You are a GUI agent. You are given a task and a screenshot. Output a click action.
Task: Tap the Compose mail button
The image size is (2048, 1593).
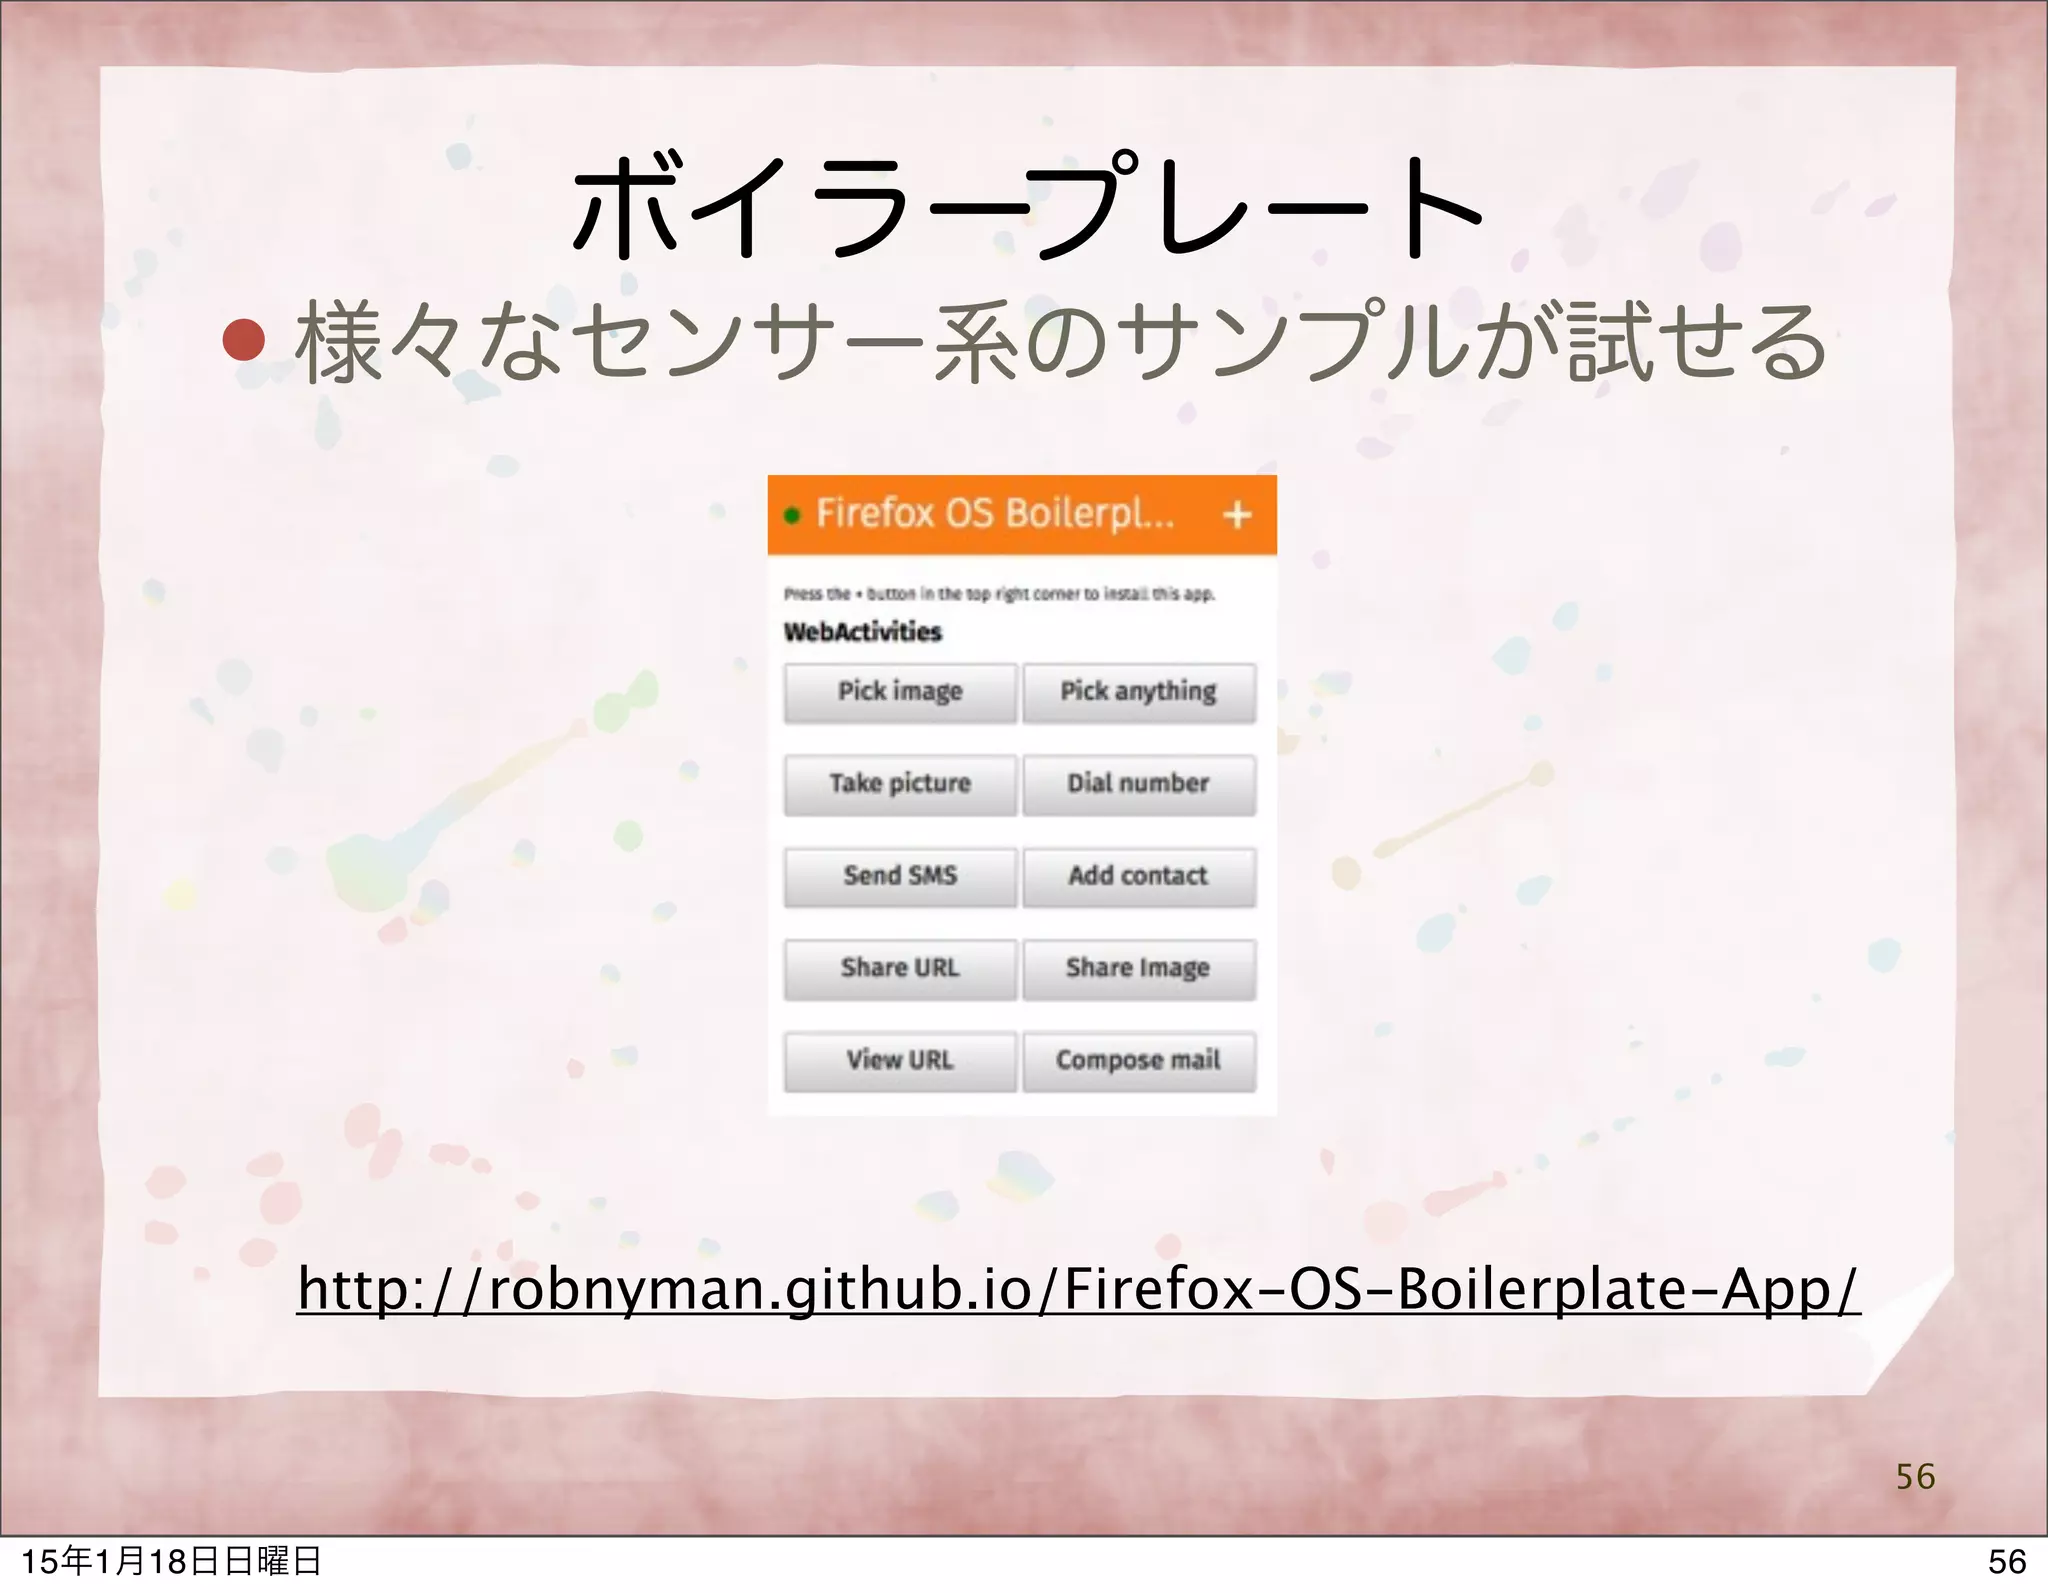tap(1138, 1061)
